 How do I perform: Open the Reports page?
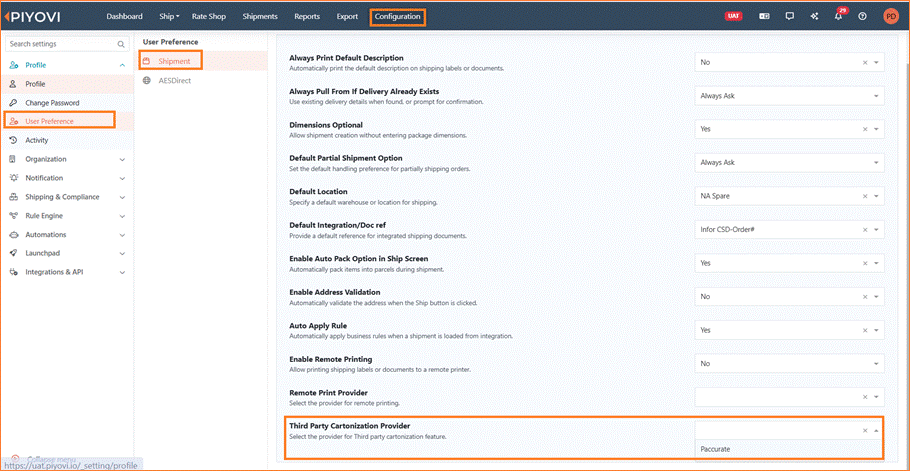click(307, 17)
